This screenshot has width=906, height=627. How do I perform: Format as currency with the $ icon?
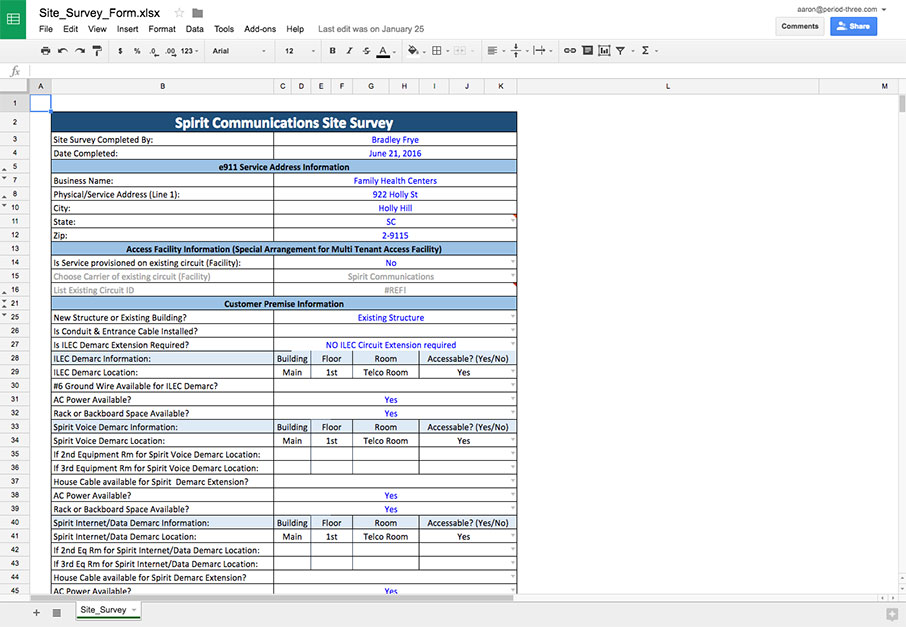120,51
